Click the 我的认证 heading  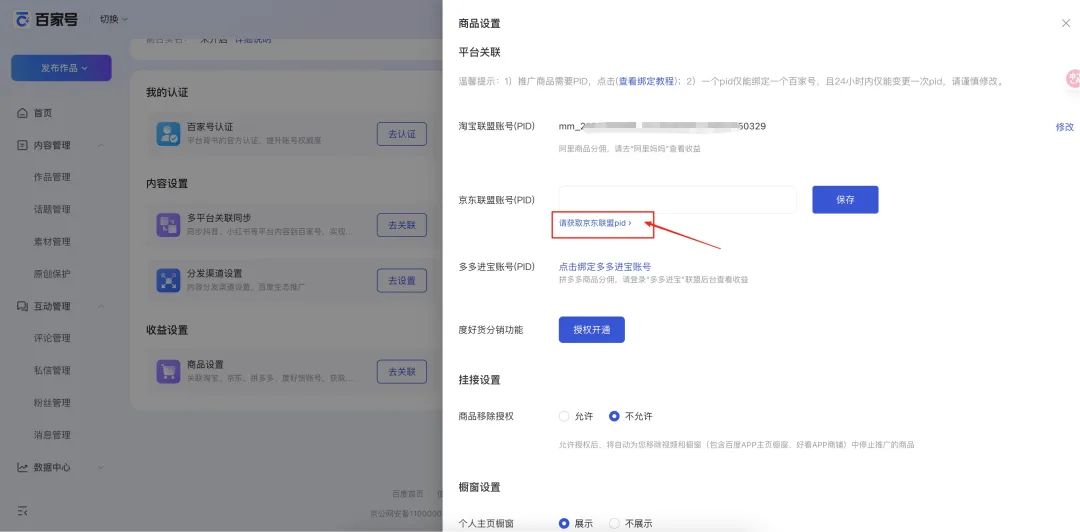(167, 92)
